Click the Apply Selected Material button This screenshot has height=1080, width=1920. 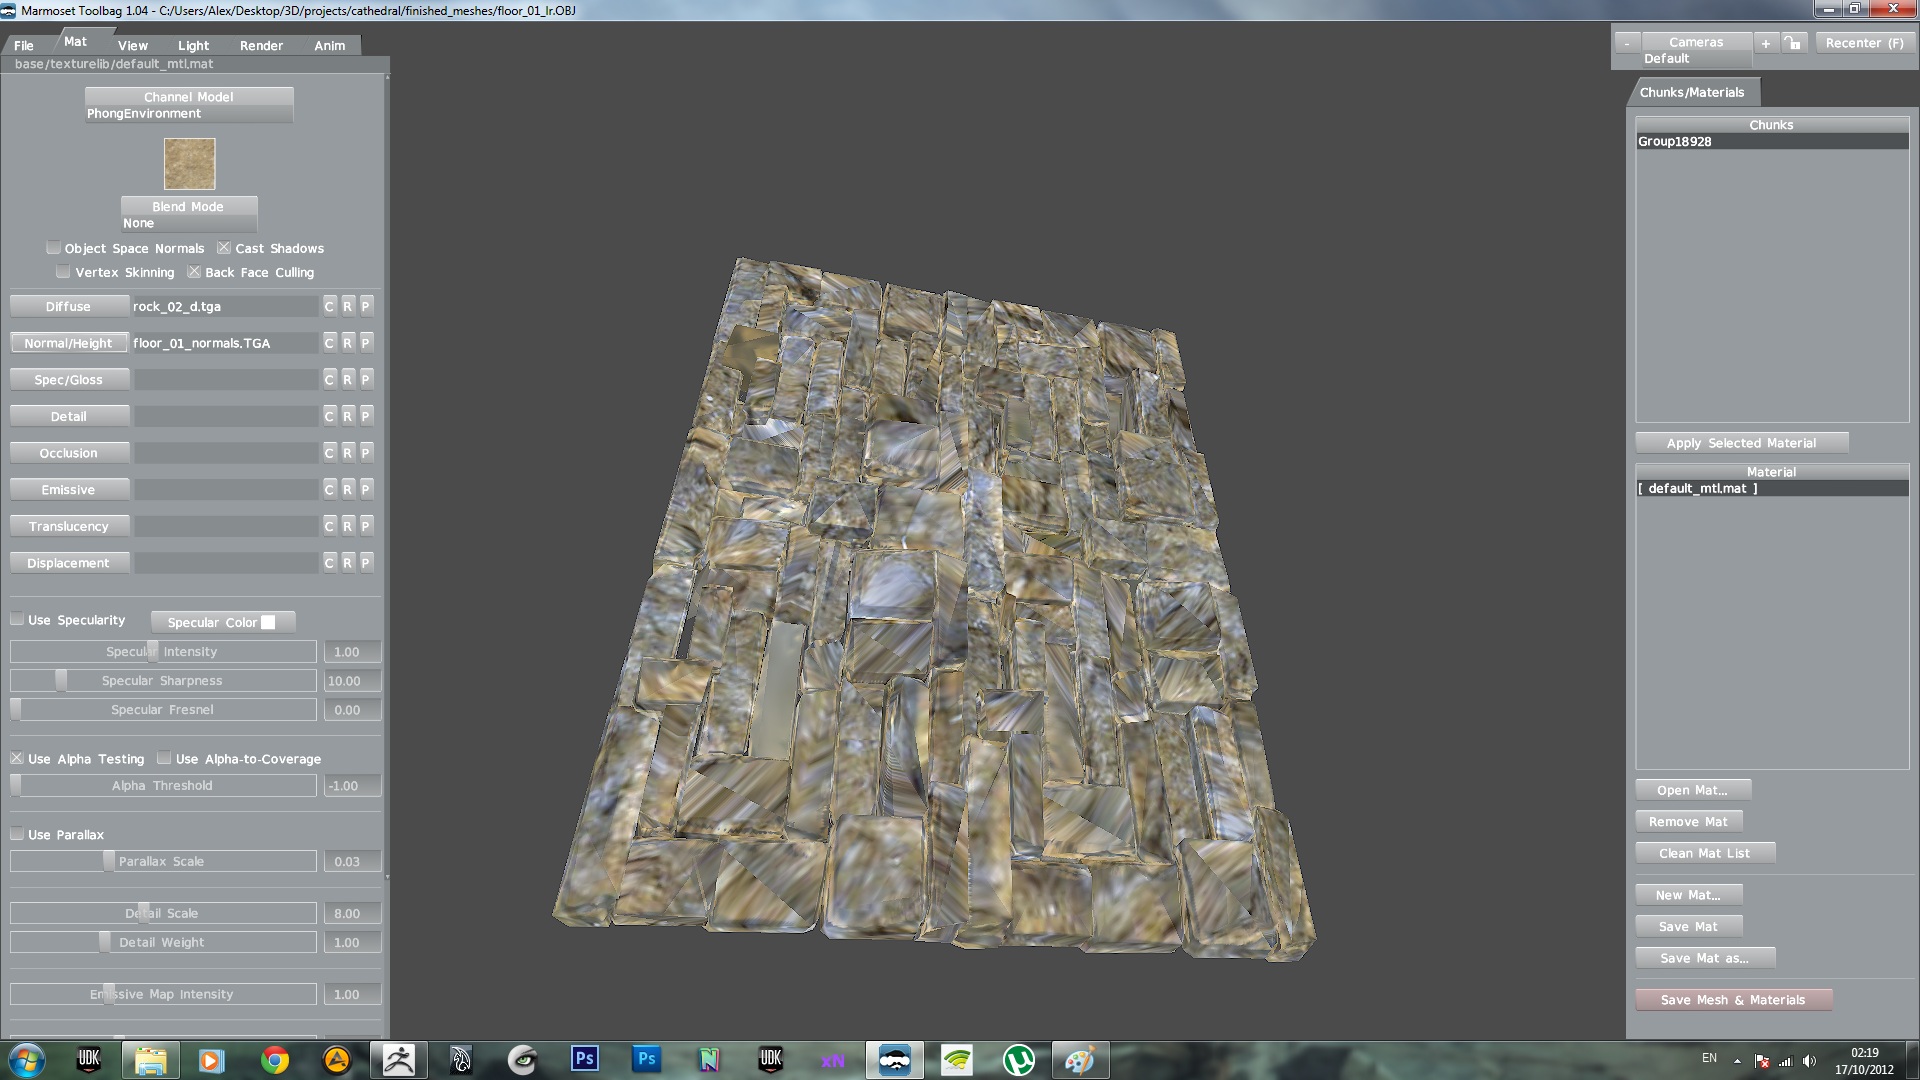point(1741,443)
